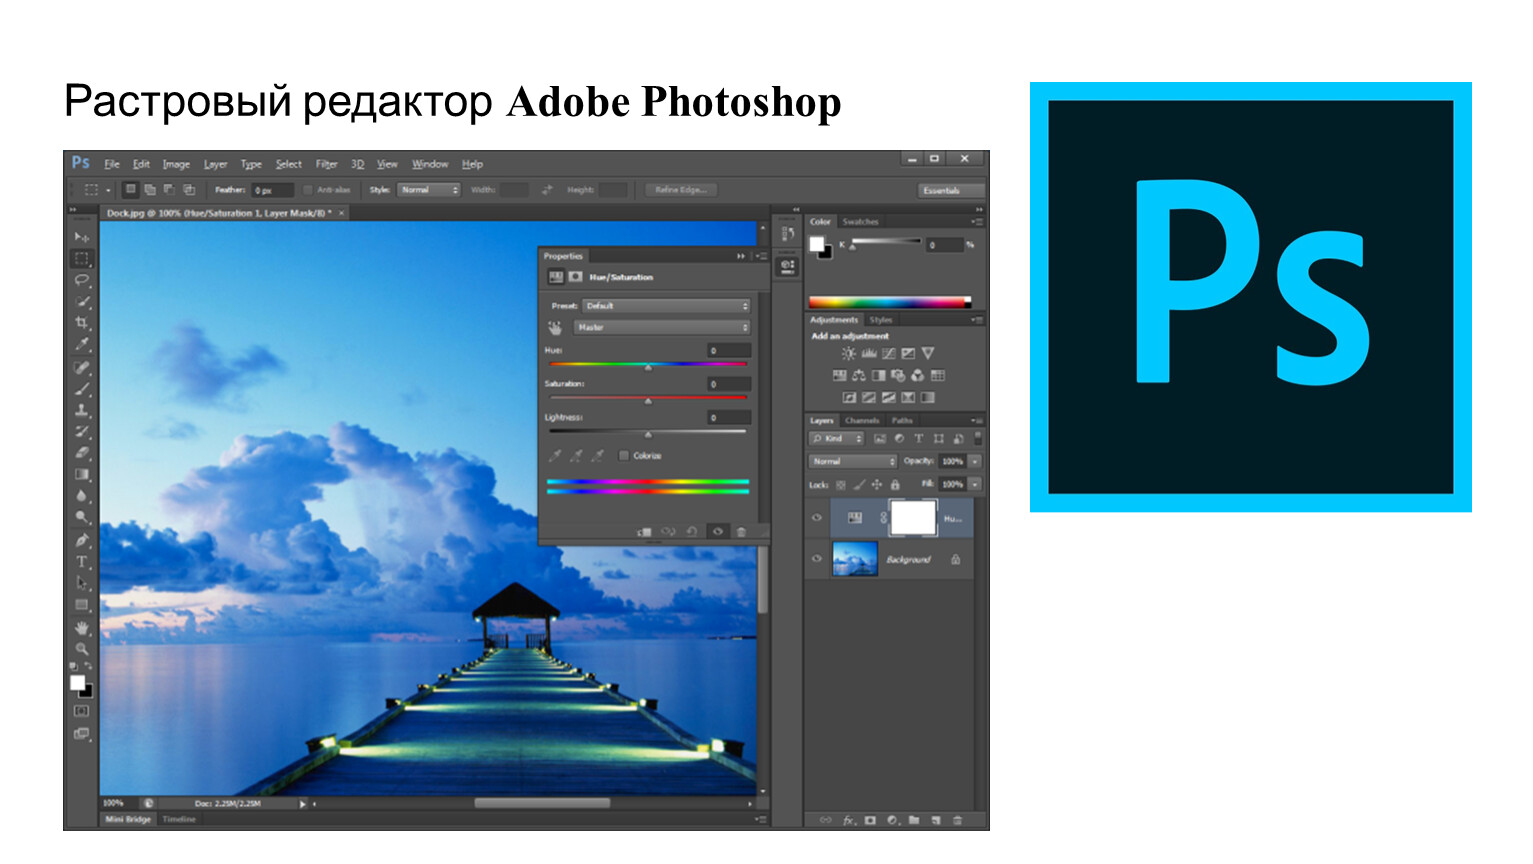
Task: Add a Levels adjustment
Action: click(869, 353)
